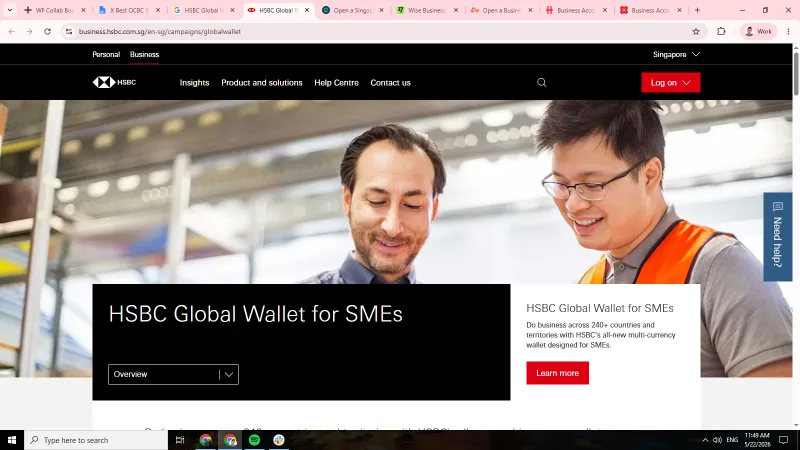Expand the Overview section dropdown
The height and width of the screenshot is (450, 800).
point(173,374)
